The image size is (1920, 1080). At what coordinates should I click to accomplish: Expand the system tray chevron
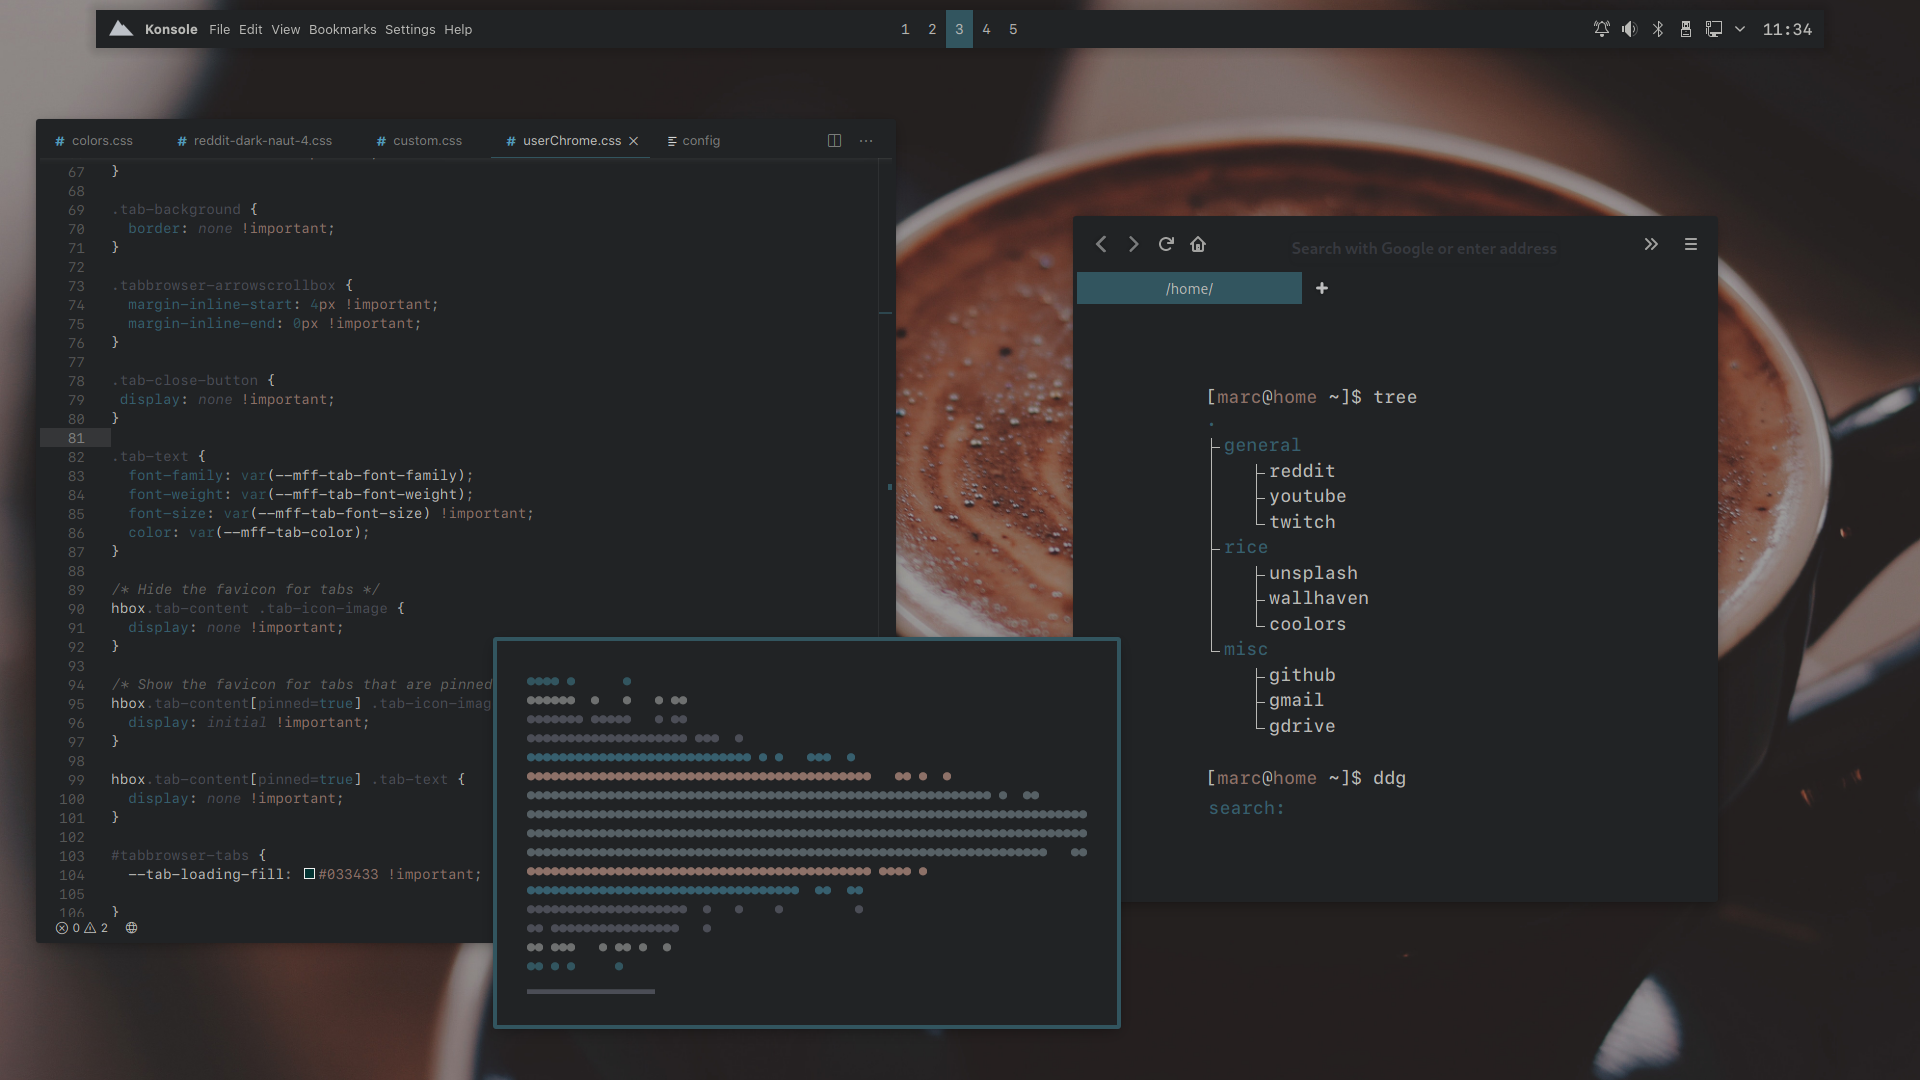1741,29
